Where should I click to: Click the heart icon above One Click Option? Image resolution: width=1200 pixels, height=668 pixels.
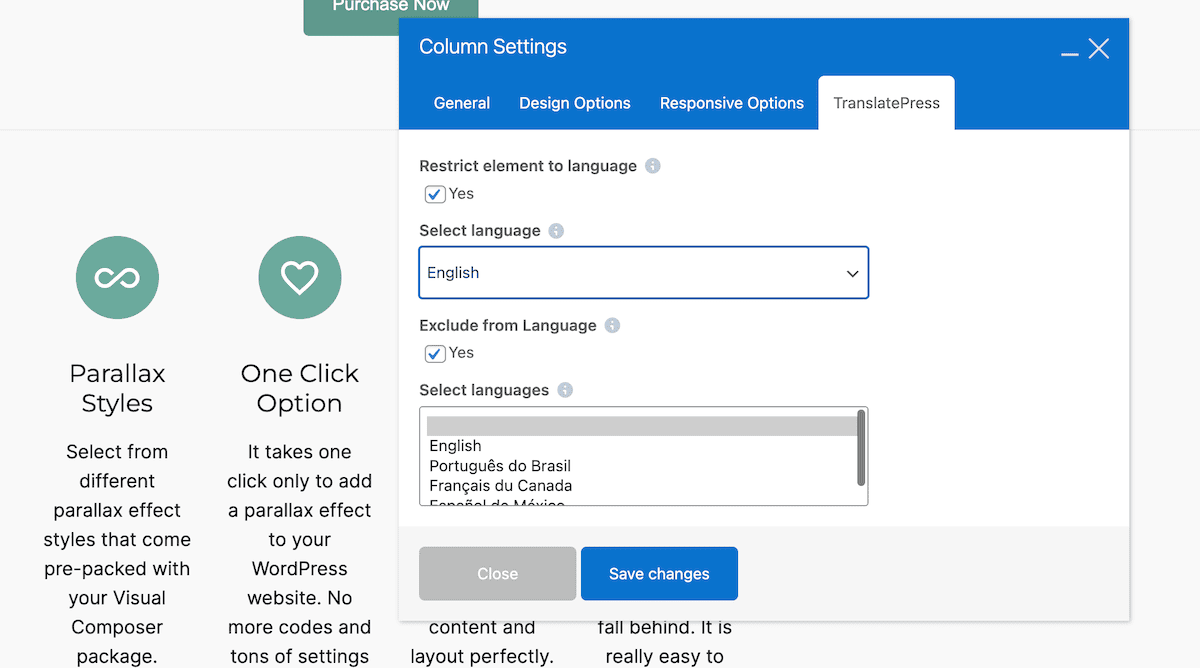click(300, 277)
